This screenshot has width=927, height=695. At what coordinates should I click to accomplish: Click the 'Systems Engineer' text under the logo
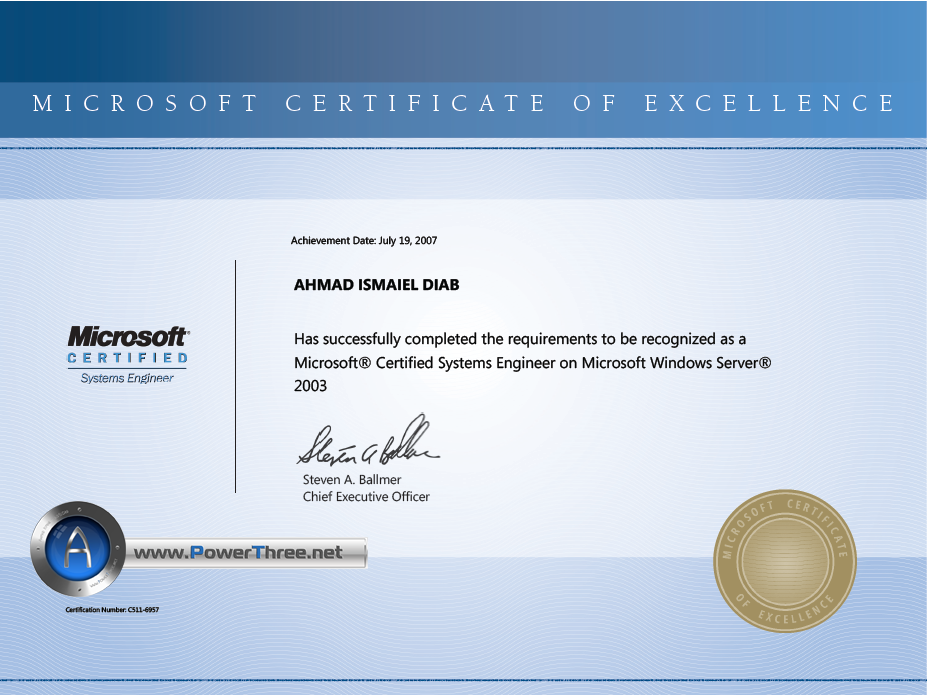tap(127, 378)
